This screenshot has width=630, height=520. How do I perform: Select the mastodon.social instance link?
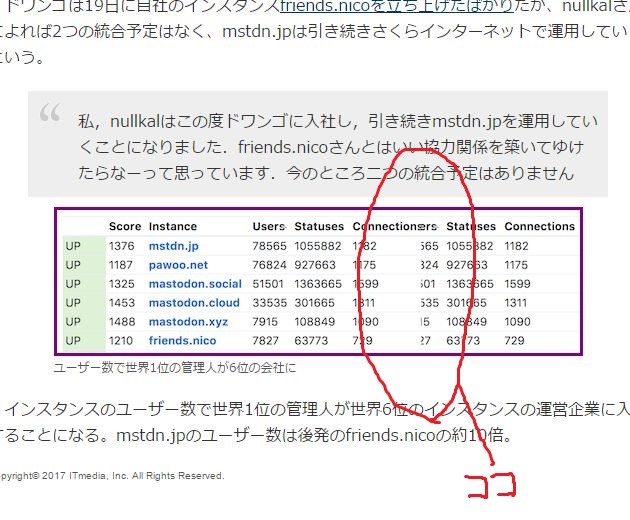click(195, 284)
